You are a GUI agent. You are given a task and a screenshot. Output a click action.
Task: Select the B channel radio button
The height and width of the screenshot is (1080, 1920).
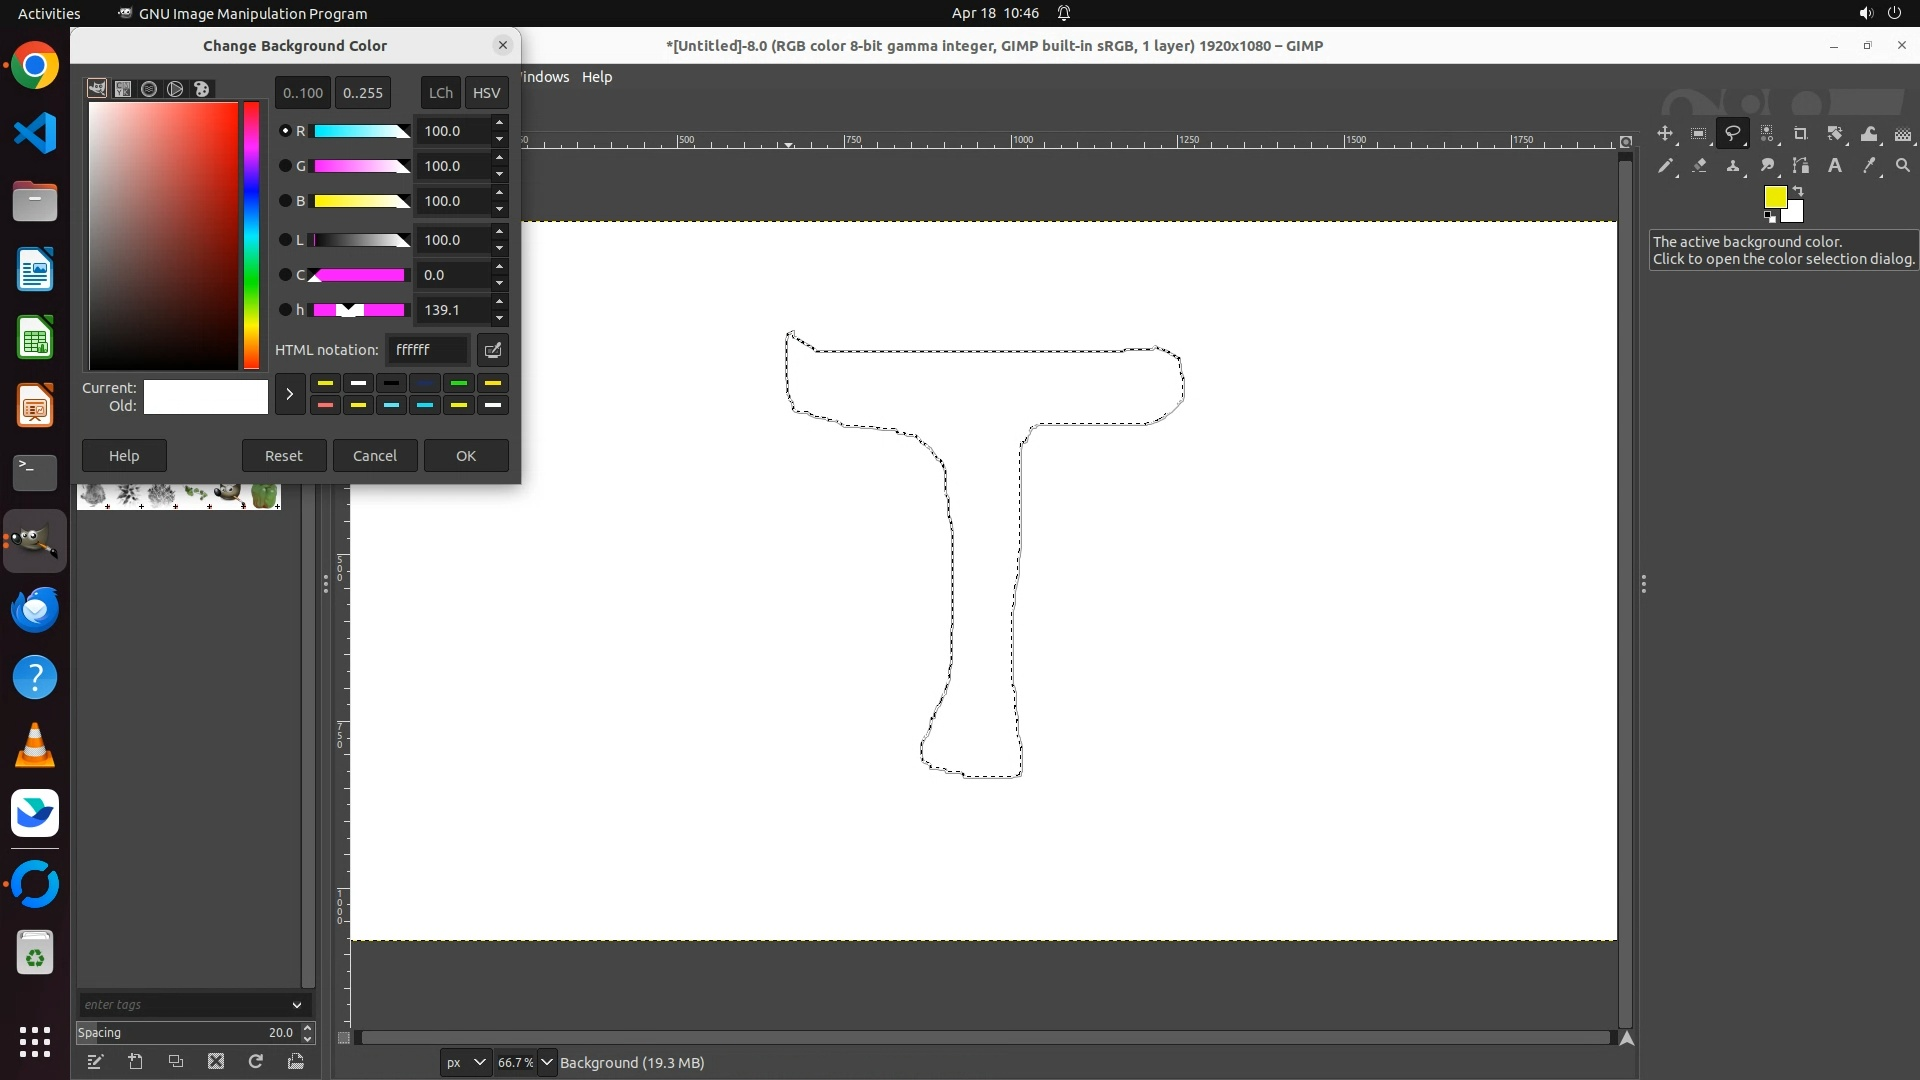tap(285, 201)
